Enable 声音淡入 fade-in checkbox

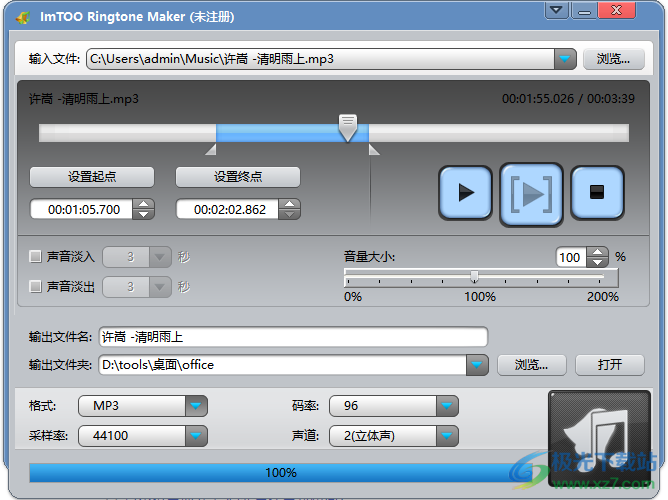tap(35, 256)
